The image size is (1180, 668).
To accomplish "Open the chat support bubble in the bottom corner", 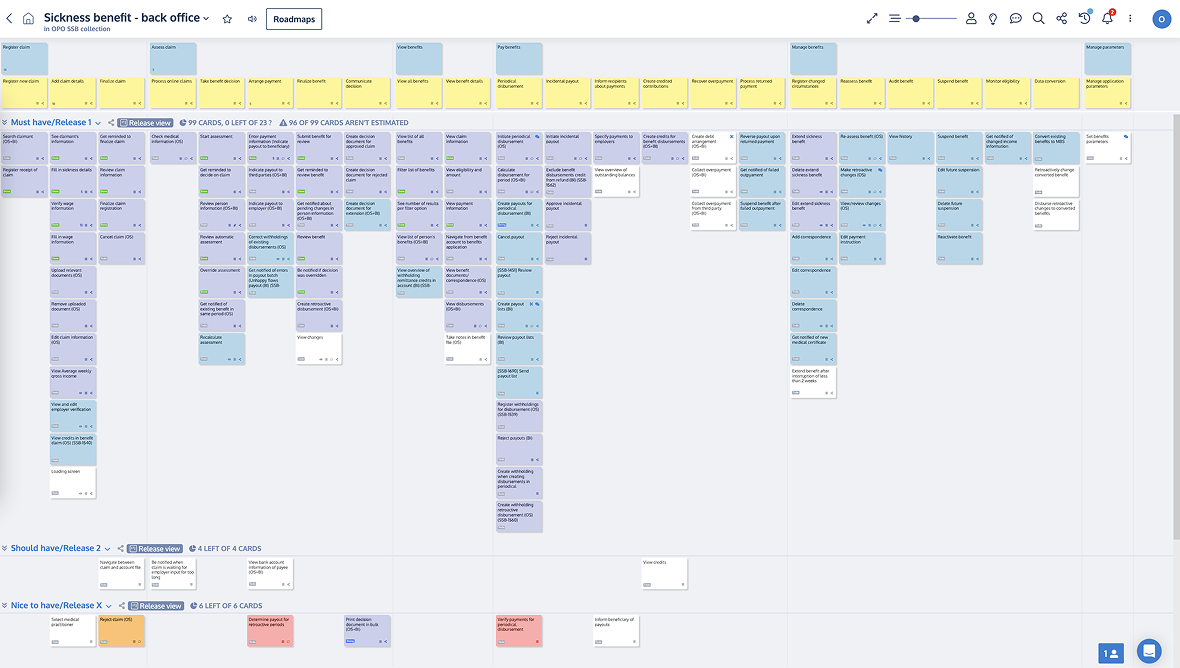I will point(1148,651).
